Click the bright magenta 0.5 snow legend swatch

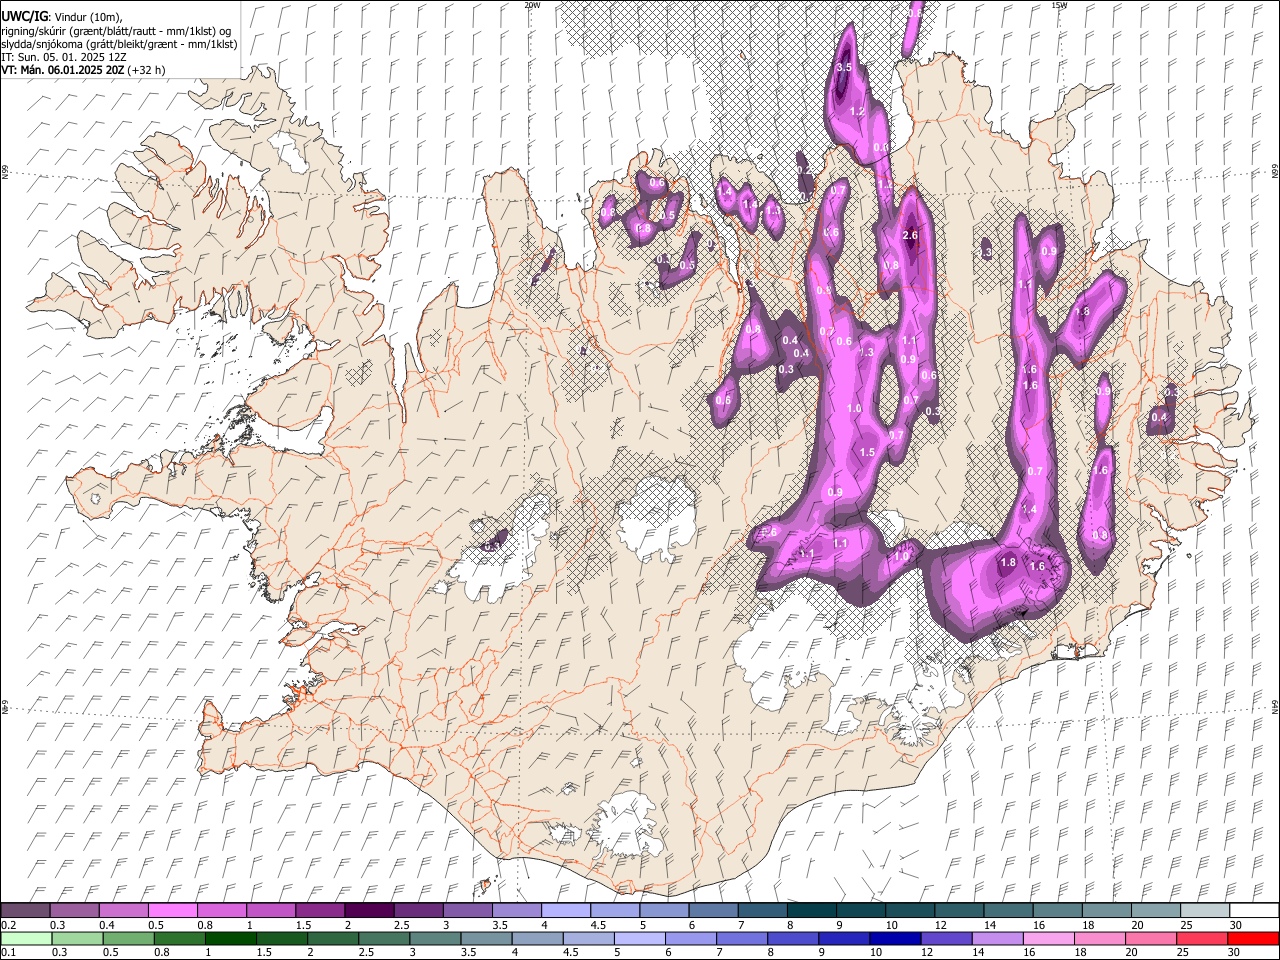(x=173, y=910)
